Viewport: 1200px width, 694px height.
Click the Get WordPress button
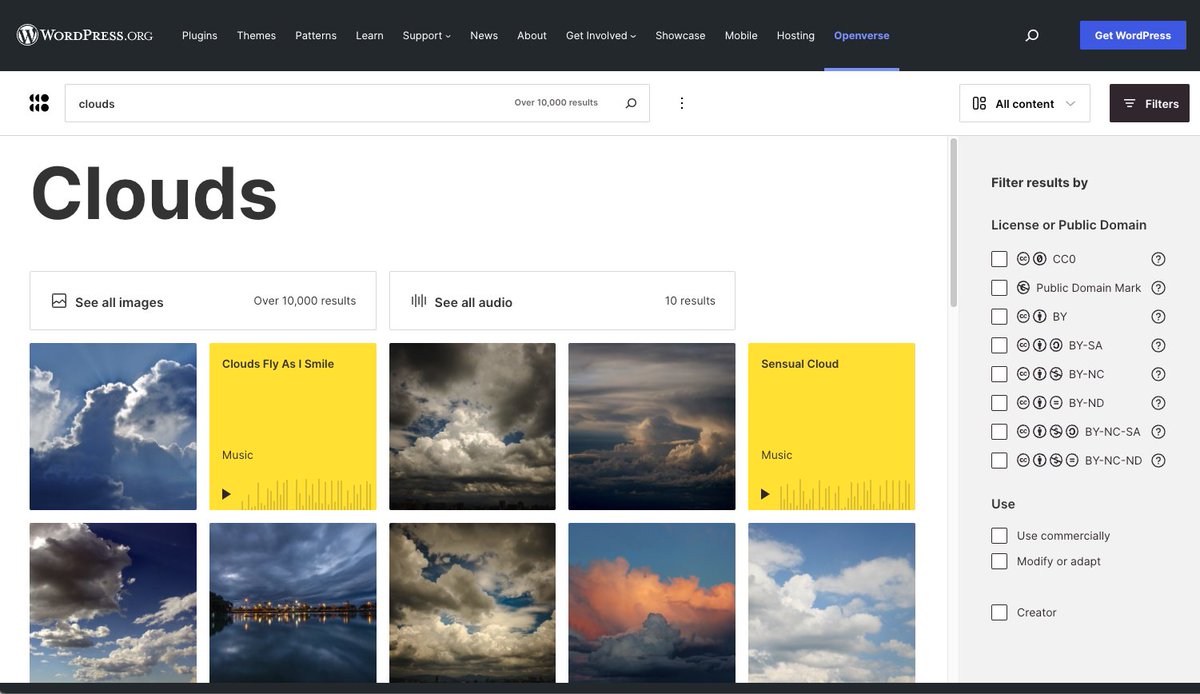[x=1132, y=33]
